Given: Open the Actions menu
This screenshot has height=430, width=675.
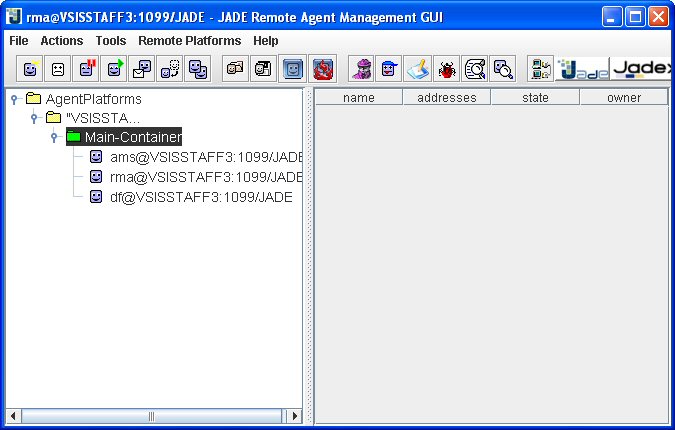Looking at the screenshot, I should [62, 40].
